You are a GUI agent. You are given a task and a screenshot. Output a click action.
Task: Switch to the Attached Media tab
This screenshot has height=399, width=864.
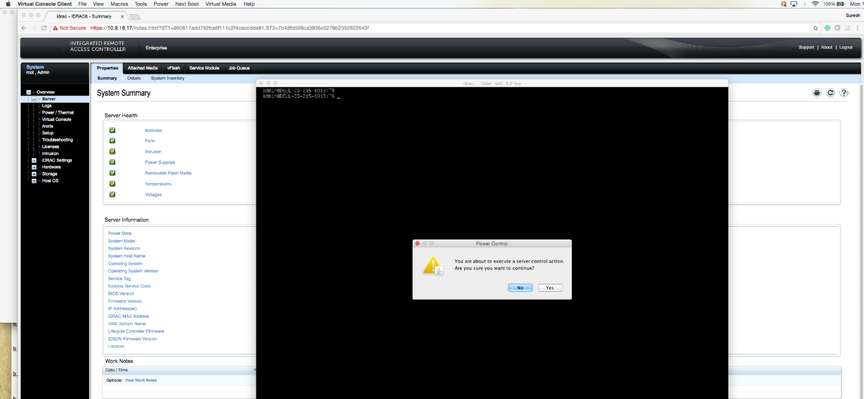tap(143, 68)
